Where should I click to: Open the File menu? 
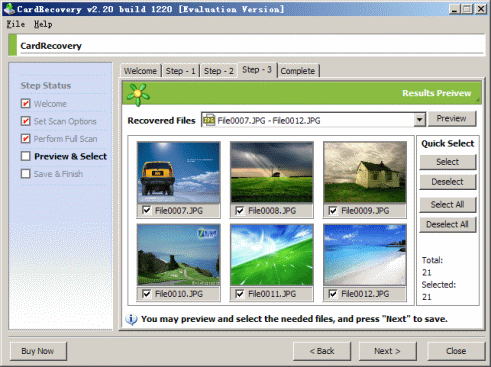16,24
